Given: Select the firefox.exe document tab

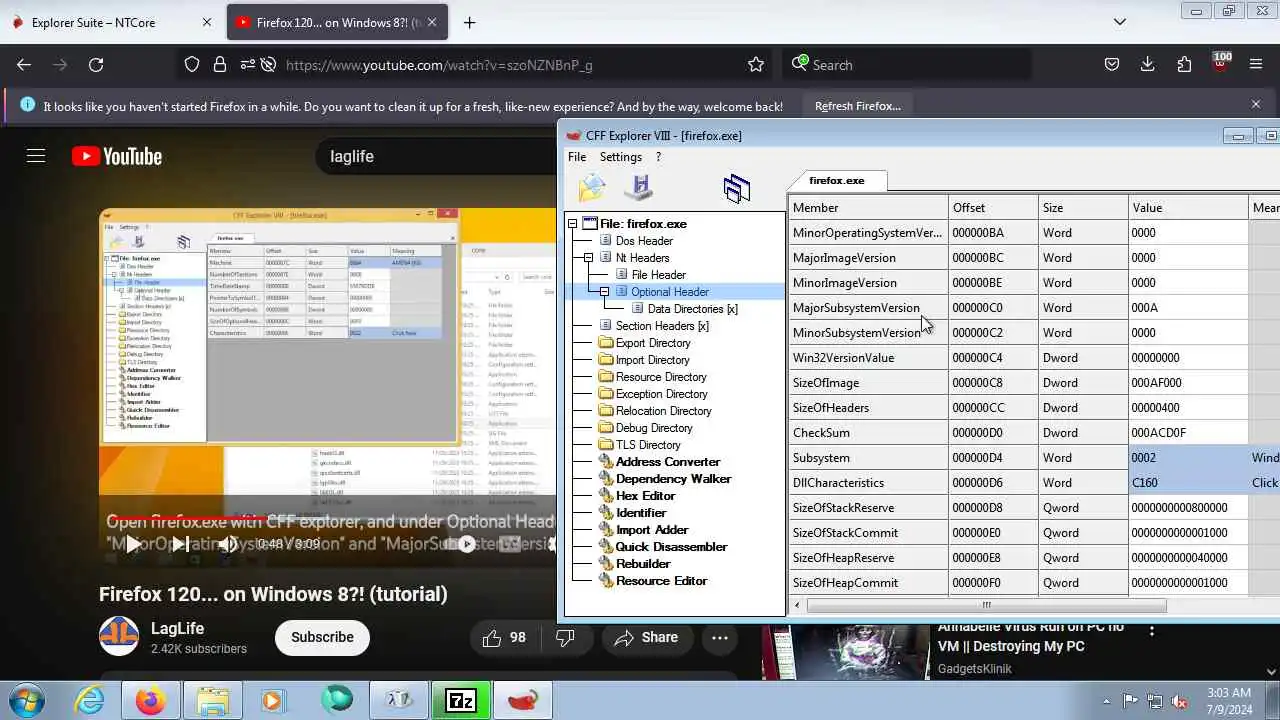Looking at the screenshot, I should [x=836, y=181].
